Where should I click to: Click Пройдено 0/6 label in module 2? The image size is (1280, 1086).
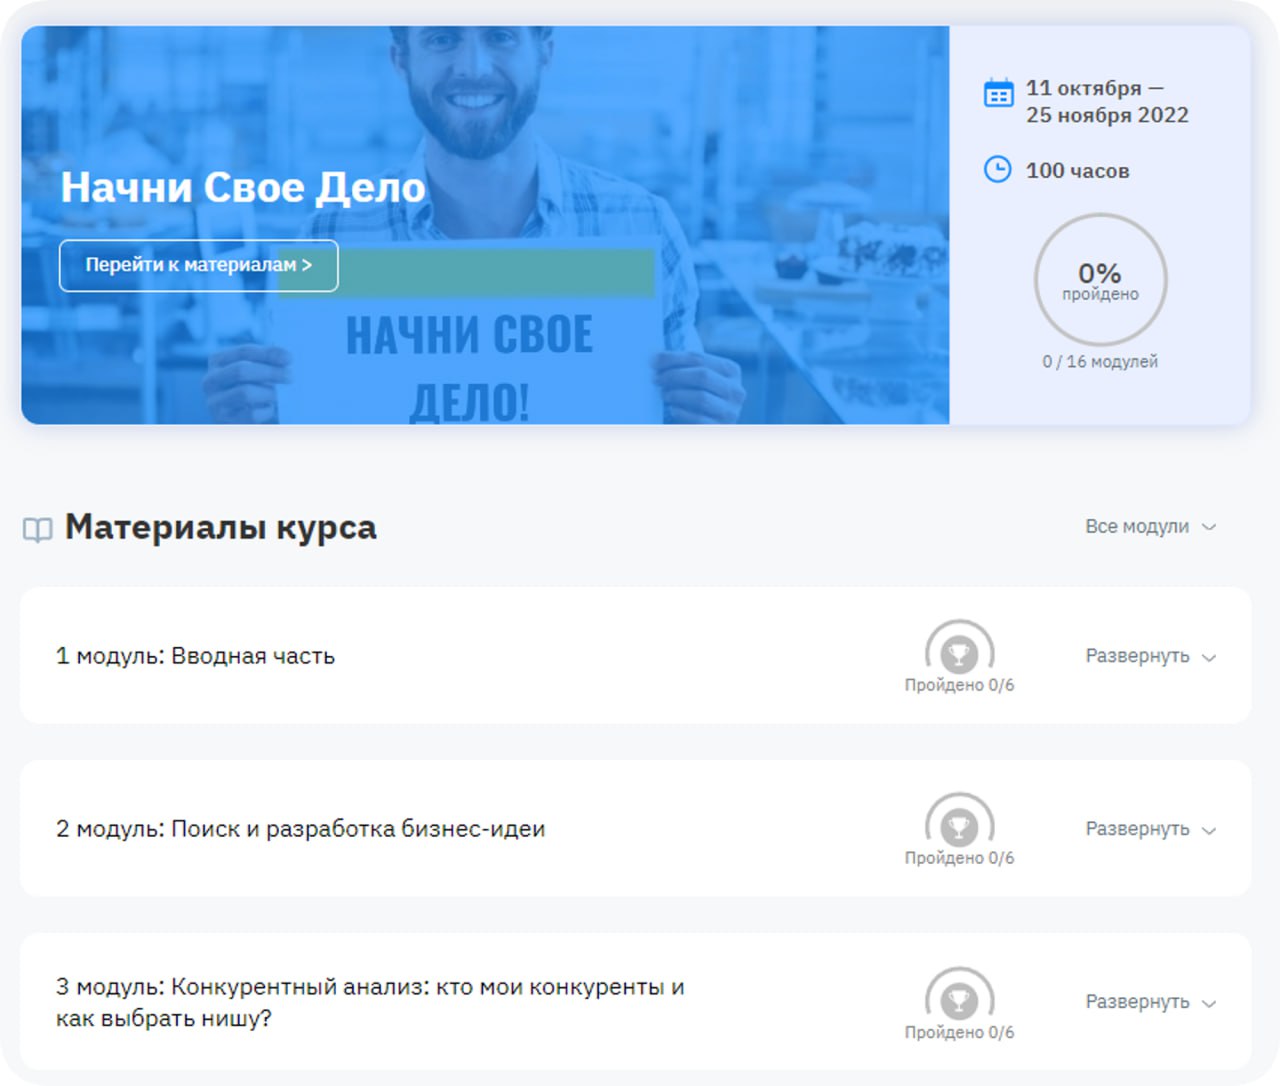[x=959, y=858]
